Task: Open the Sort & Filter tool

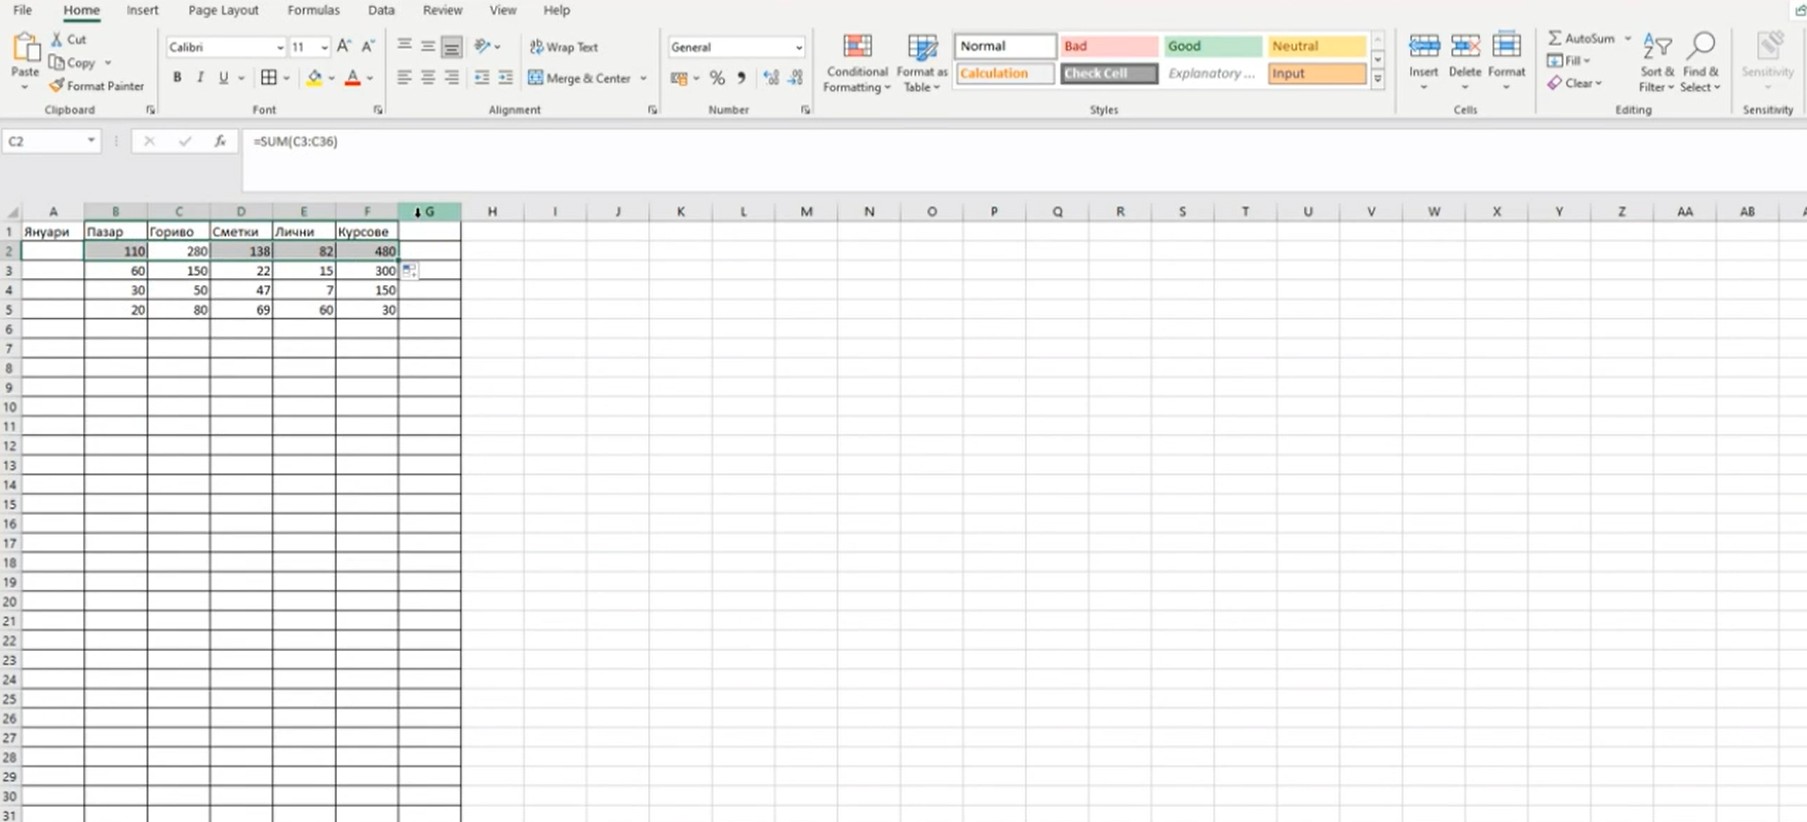Action: 1657,63
